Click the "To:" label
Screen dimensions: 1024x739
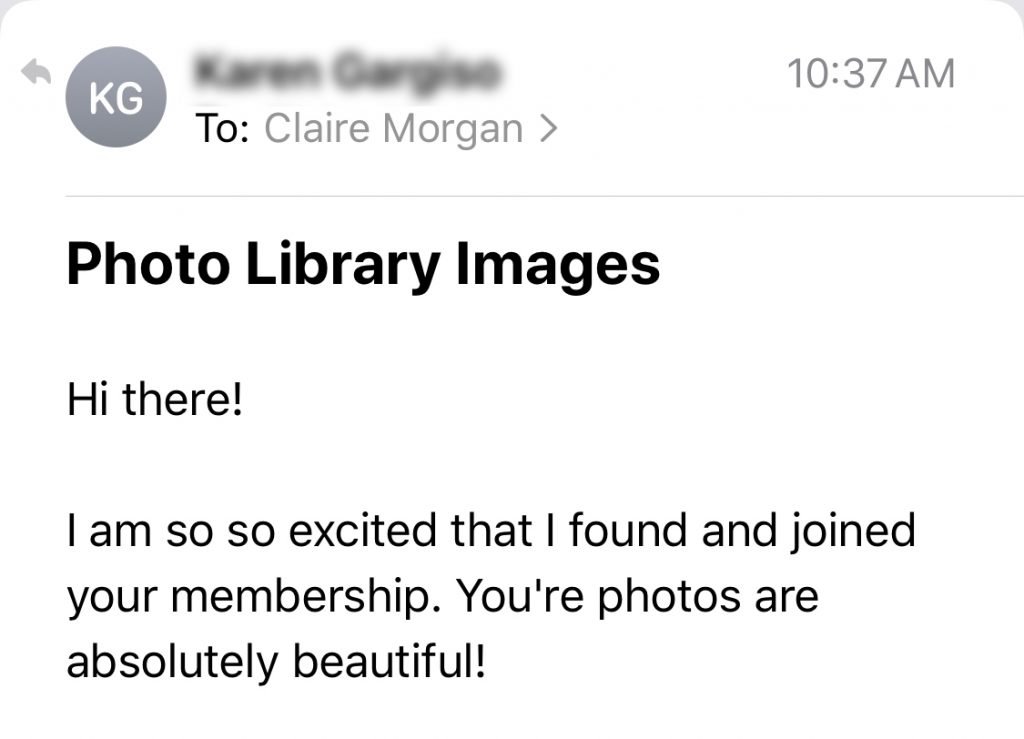(222, 129)
